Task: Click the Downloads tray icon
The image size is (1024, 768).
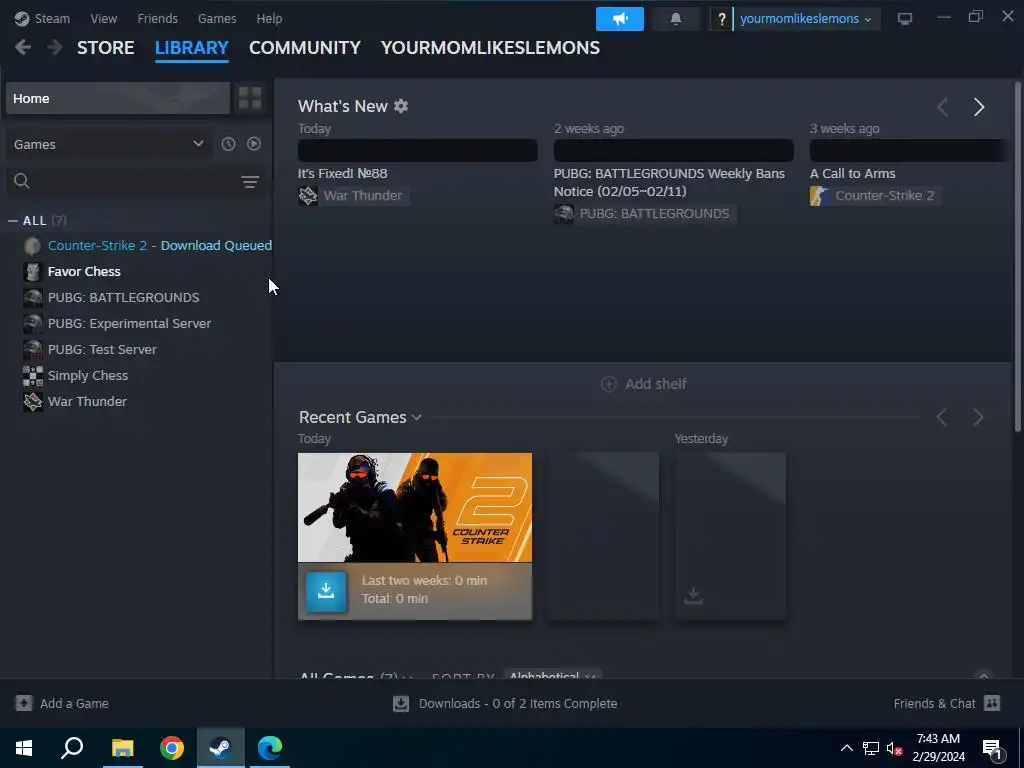Action: pos(401,703)
